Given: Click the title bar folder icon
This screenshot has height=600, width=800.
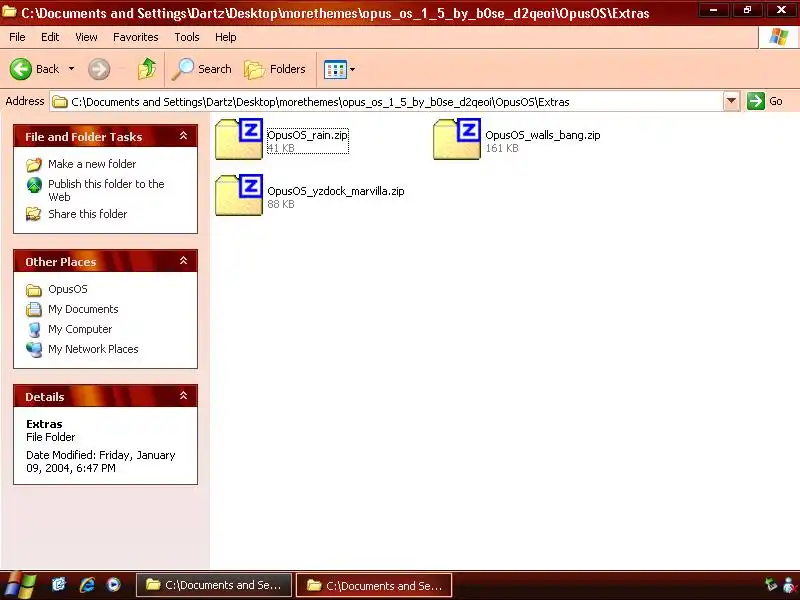Looking at the screenshot, I should [x=9, y=11].
